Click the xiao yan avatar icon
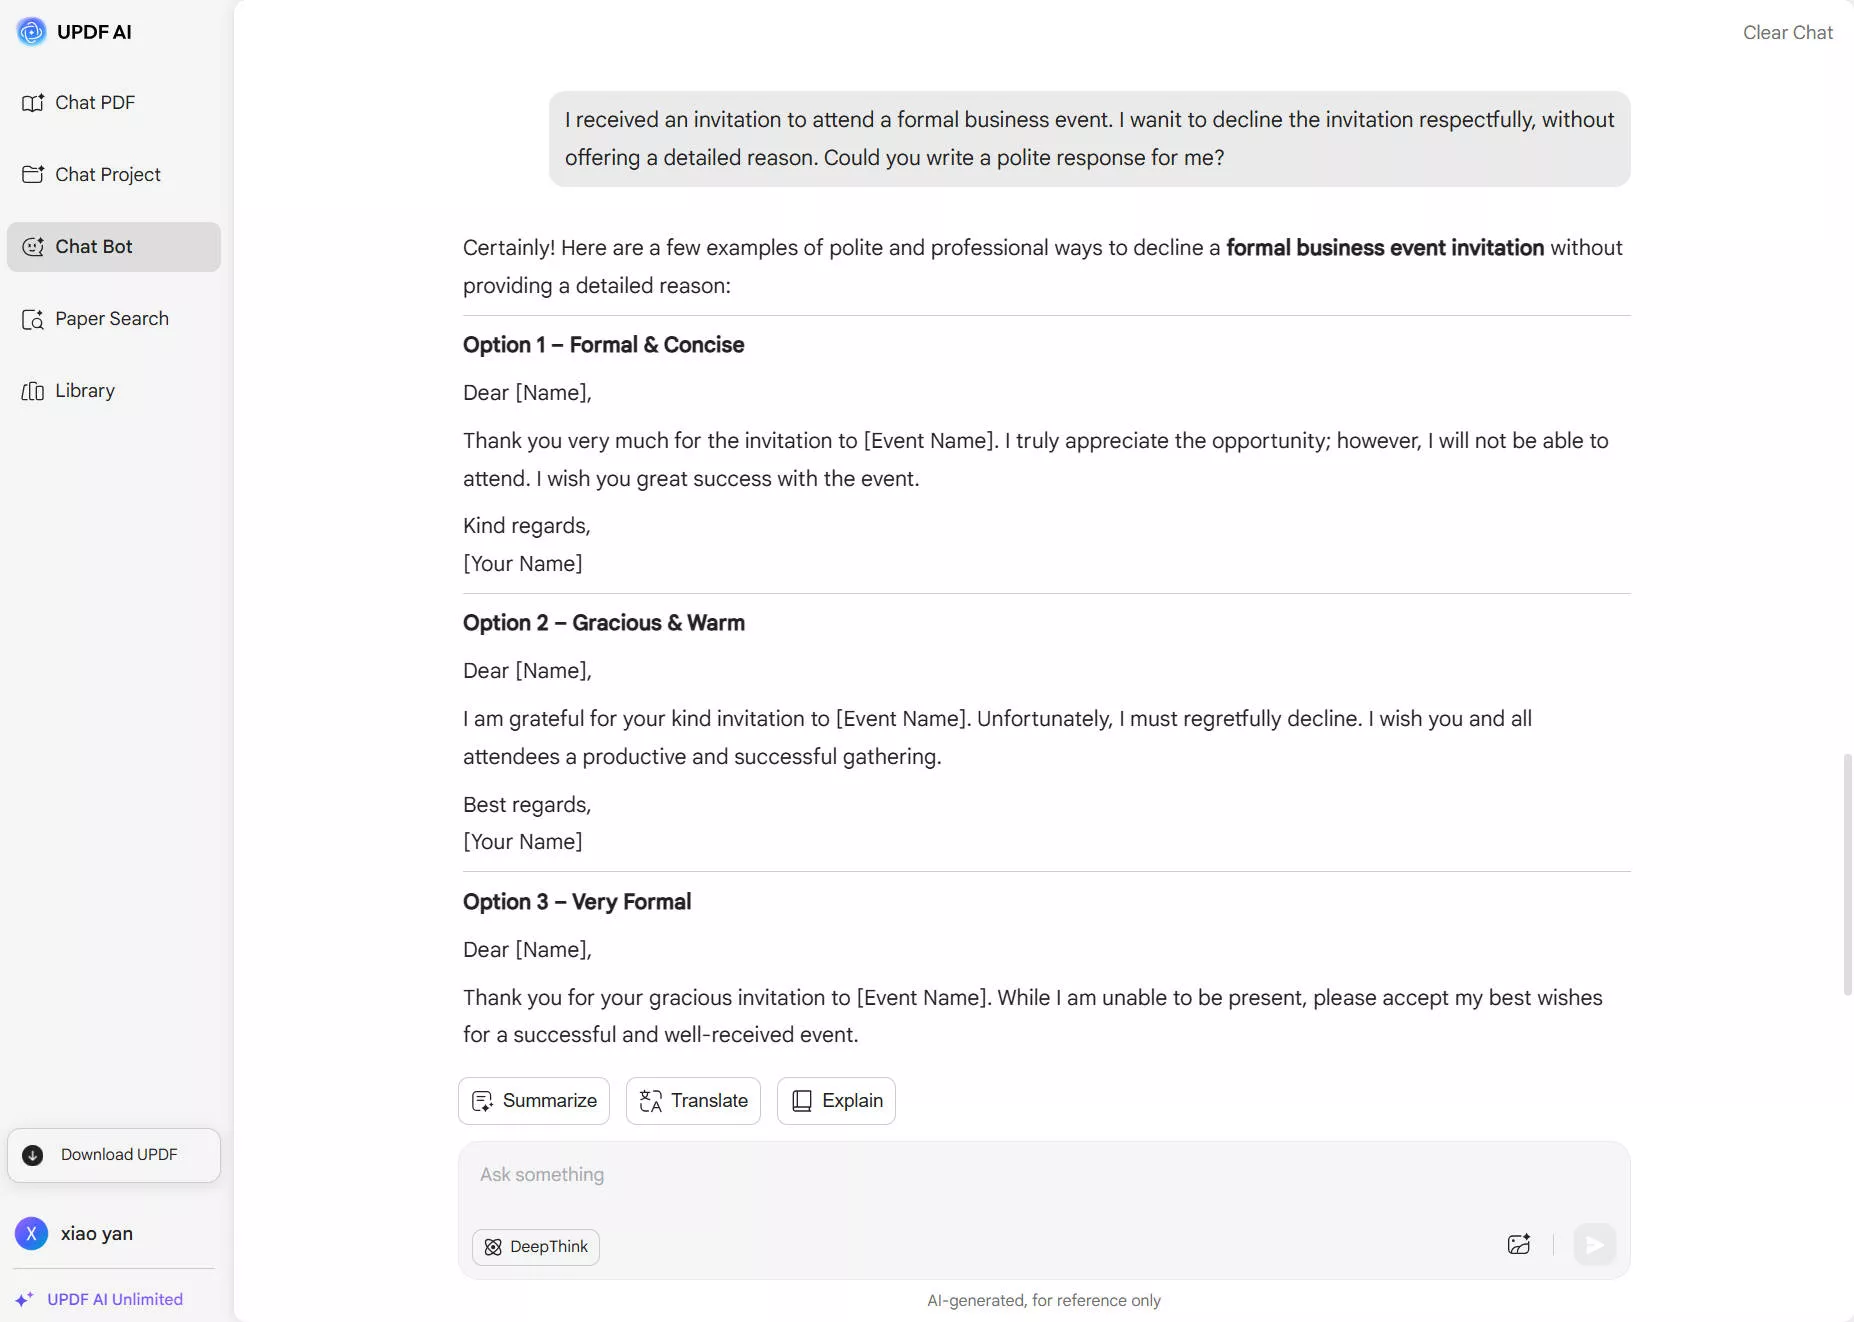The width and height of the screenshot is (1854, 1322). [x=31, y=1234]
